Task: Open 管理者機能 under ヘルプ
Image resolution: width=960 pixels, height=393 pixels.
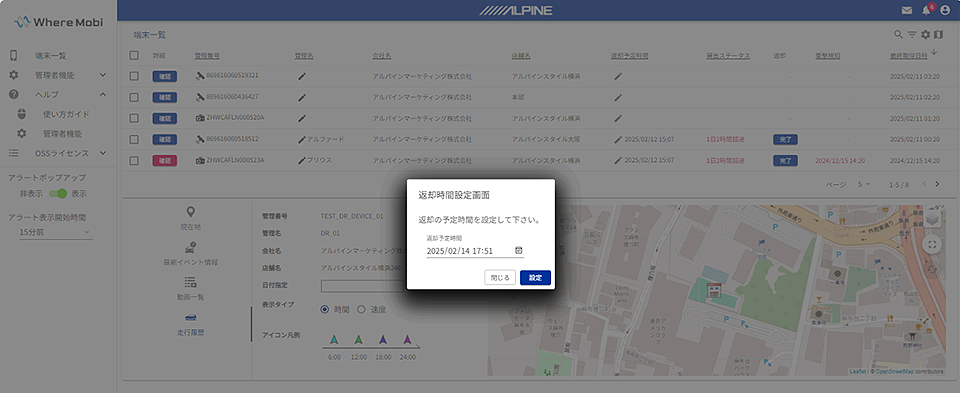Action: pyautogui.click(x=62, y=133)
